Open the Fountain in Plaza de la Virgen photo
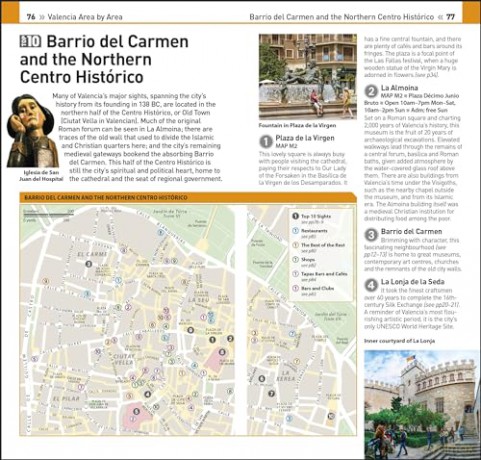The image size is (481, 460). (308, 76)
